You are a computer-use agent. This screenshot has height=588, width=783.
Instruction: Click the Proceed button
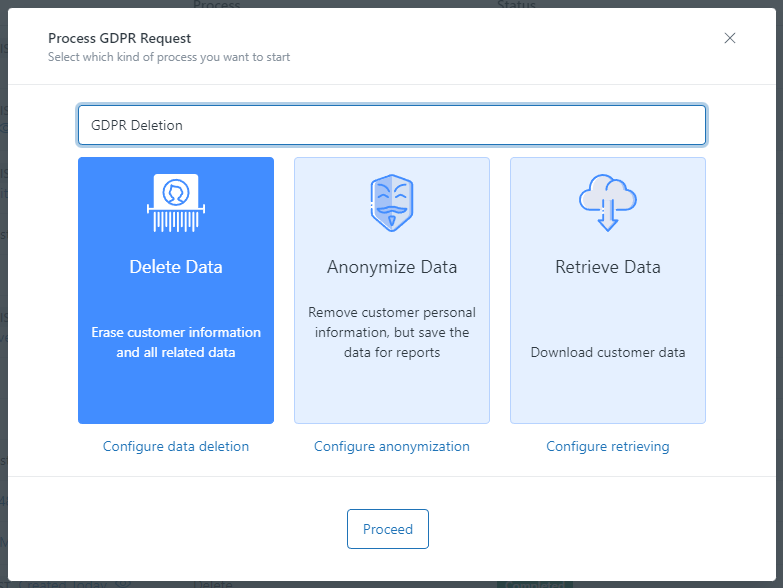[388, 529]
